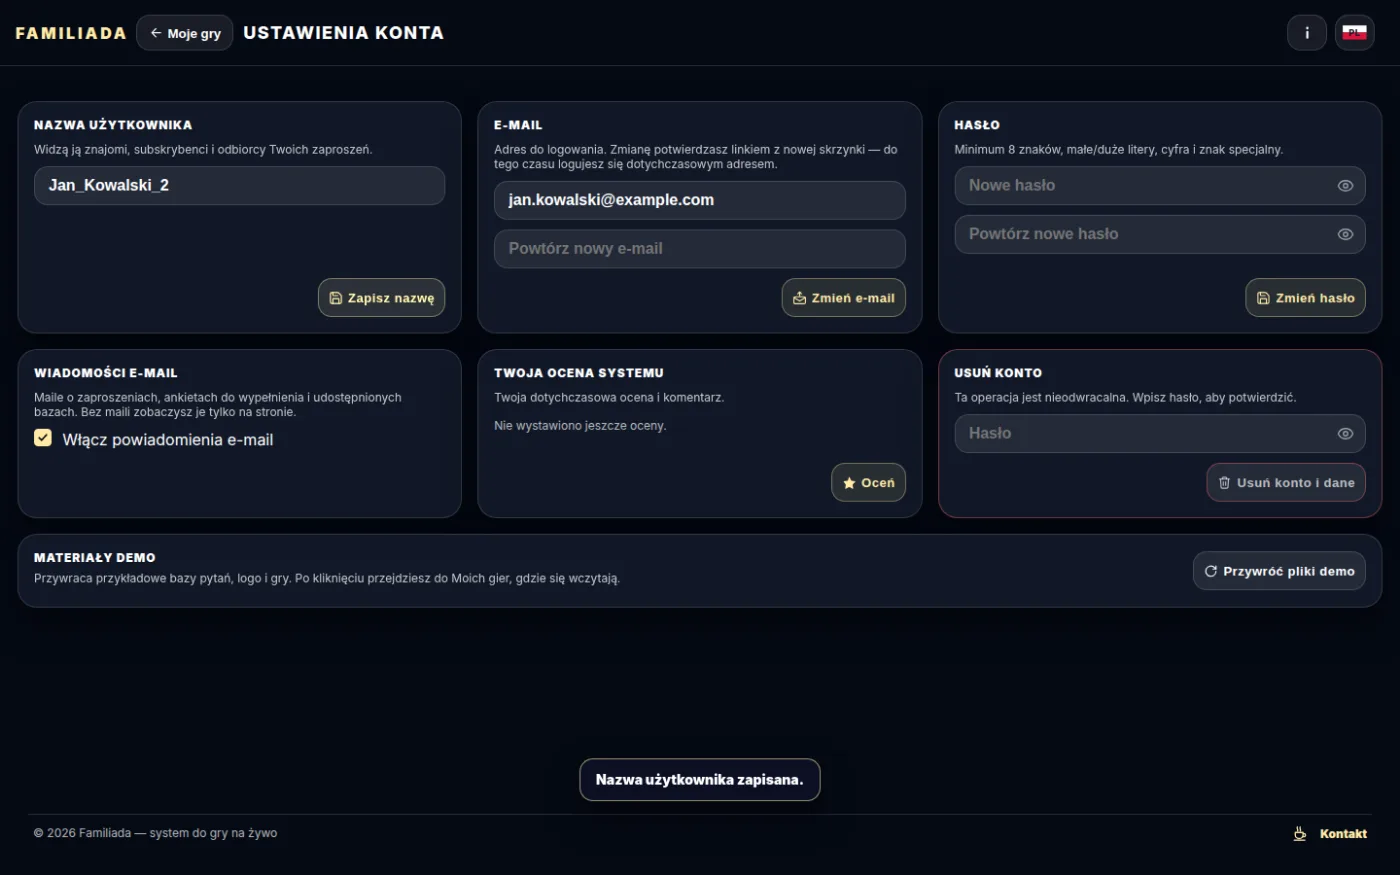Show the 'Nowe hasło' password with the eye icon

point(1345,186)
